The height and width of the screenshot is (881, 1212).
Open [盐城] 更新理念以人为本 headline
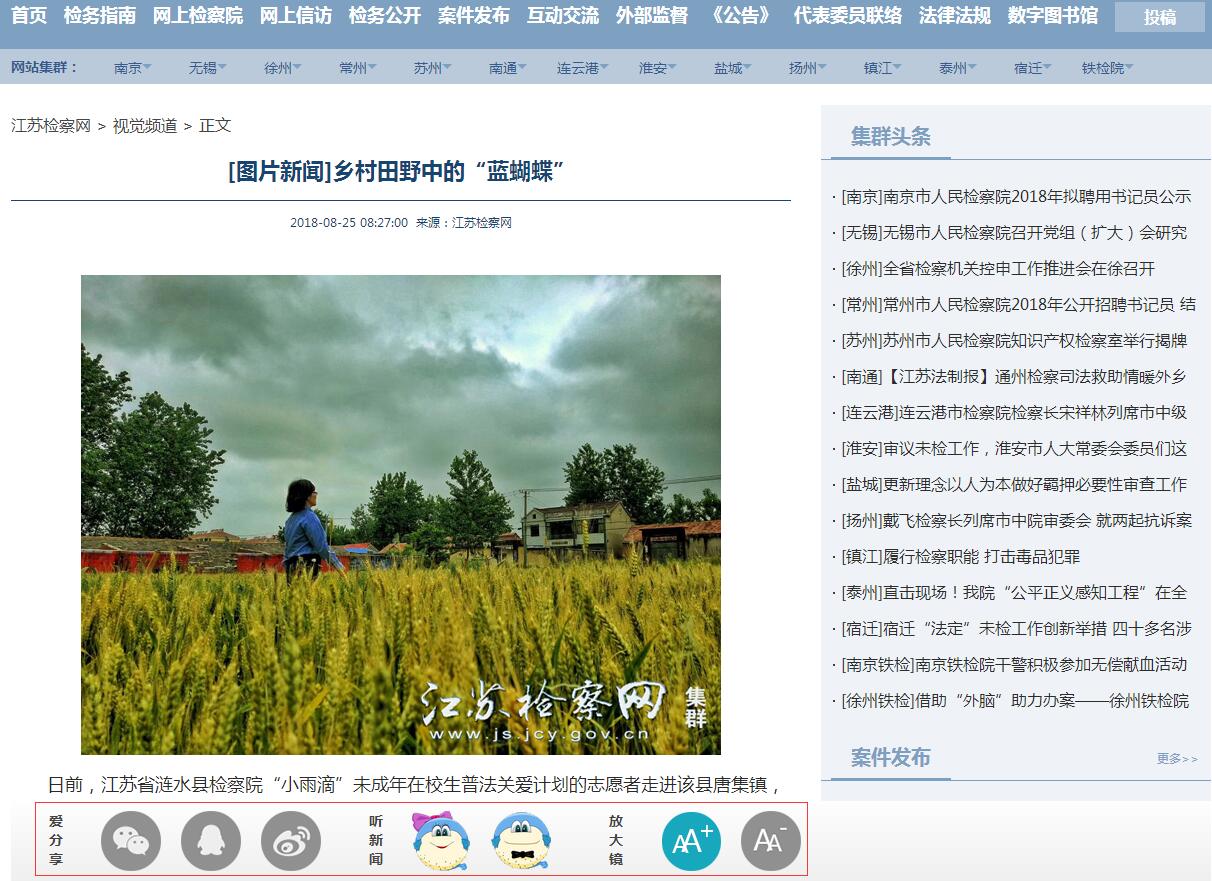(1014, 485)
